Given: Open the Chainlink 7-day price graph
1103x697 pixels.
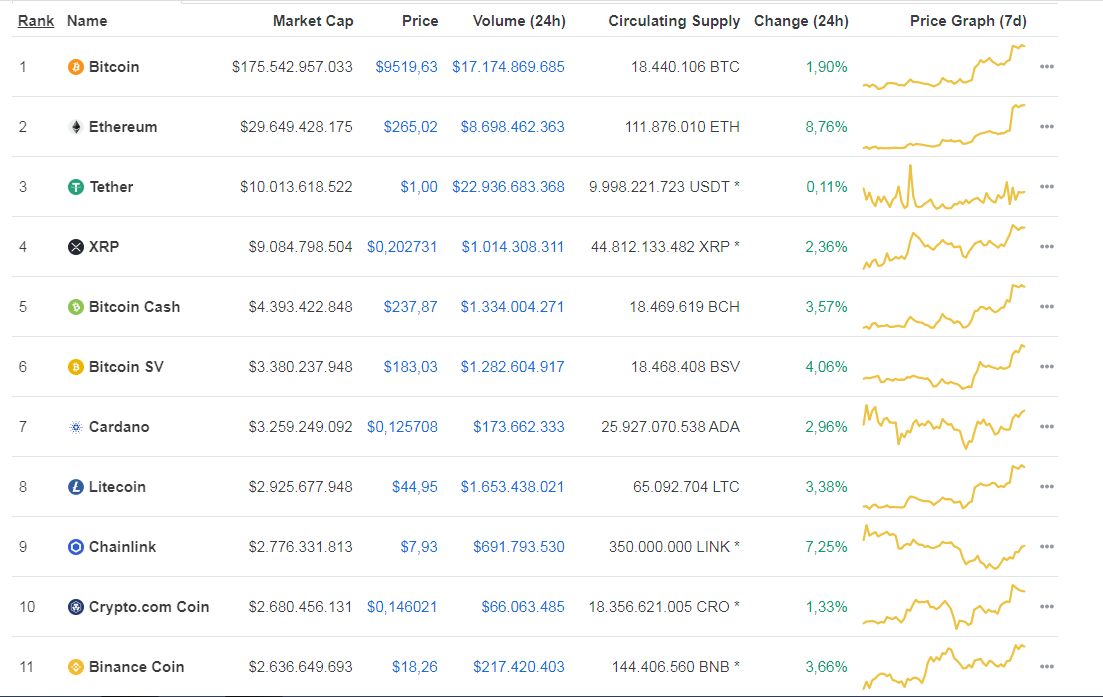Looking at the screenshot, I should pyautogui.click(x=944, y=547).
